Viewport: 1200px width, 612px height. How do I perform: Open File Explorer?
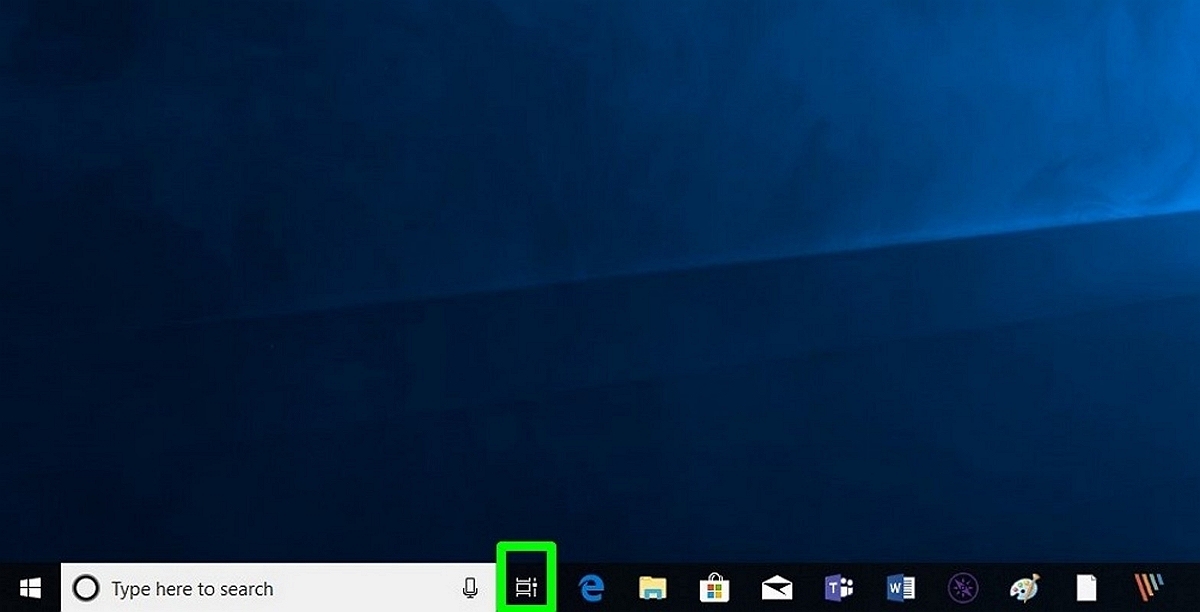[x=653, y=588]
